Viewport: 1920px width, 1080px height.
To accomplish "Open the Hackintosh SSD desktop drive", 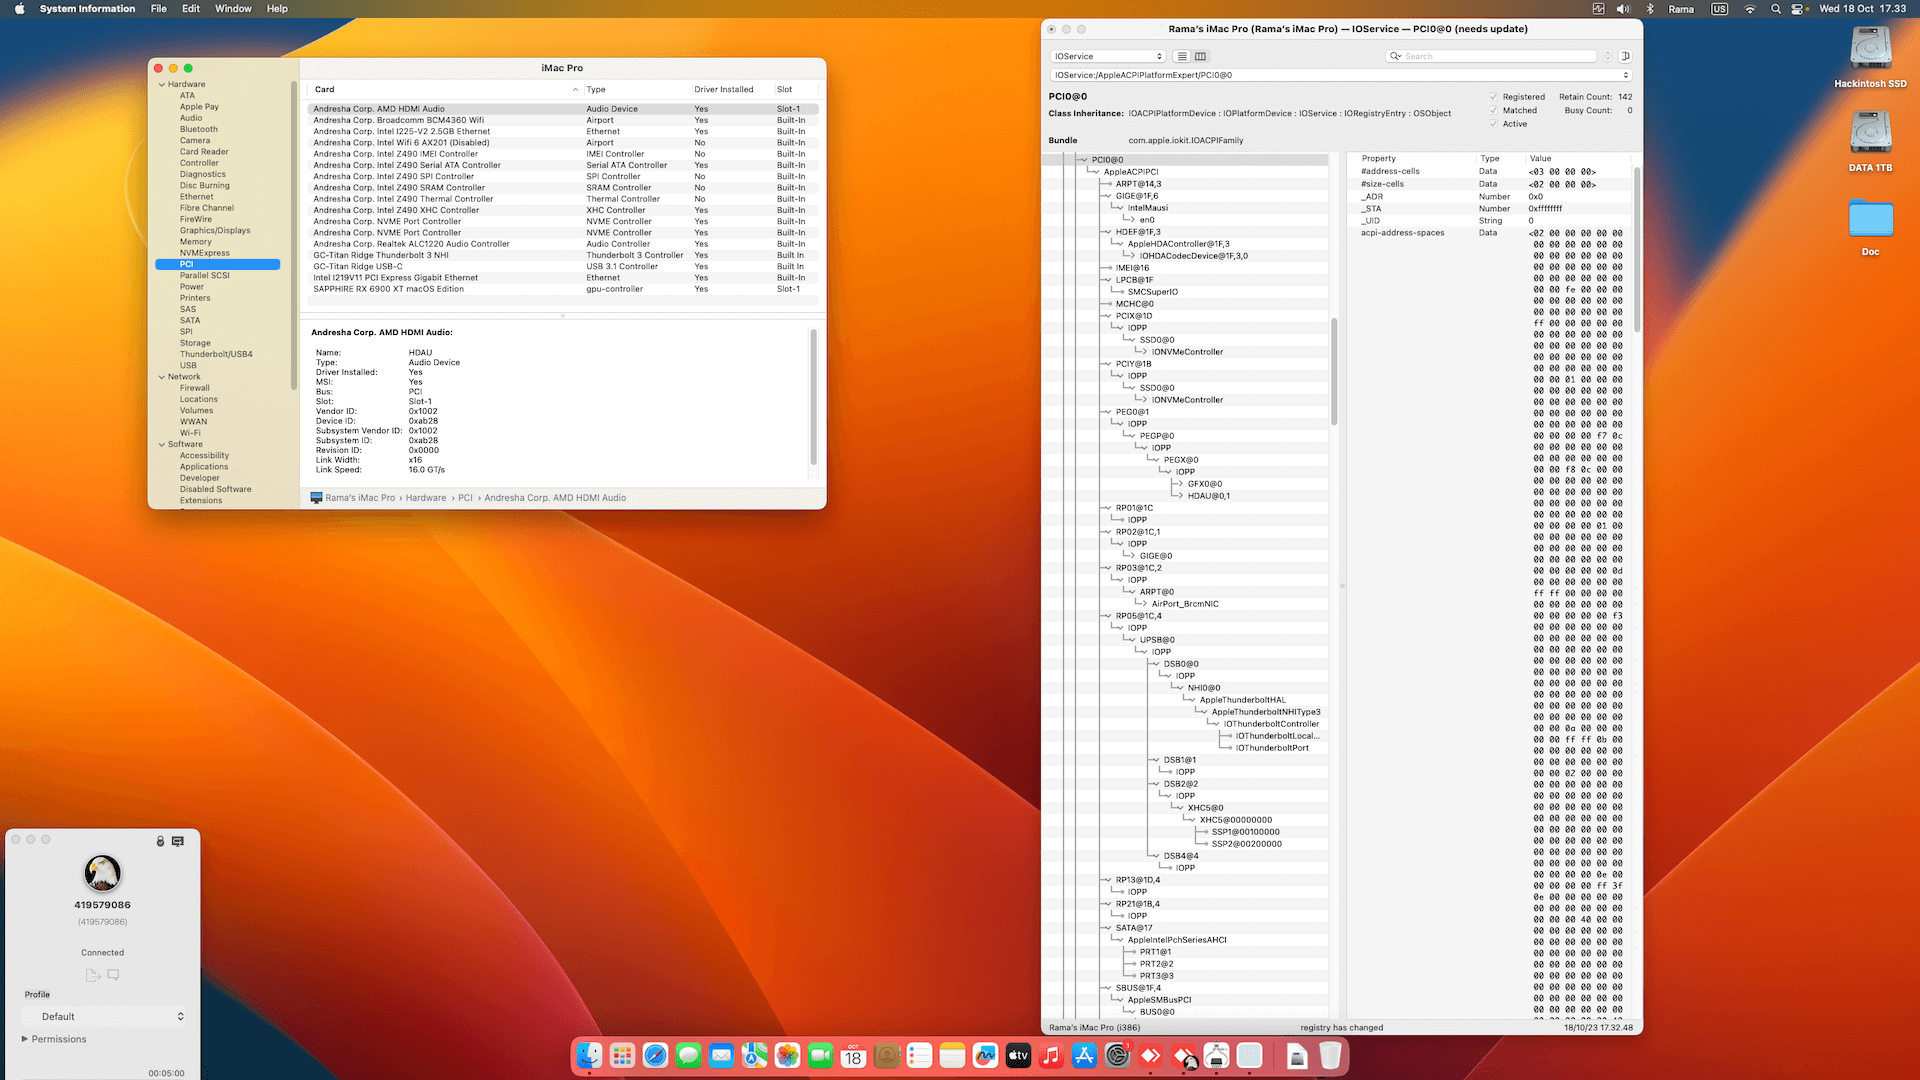I will 1870,48.
